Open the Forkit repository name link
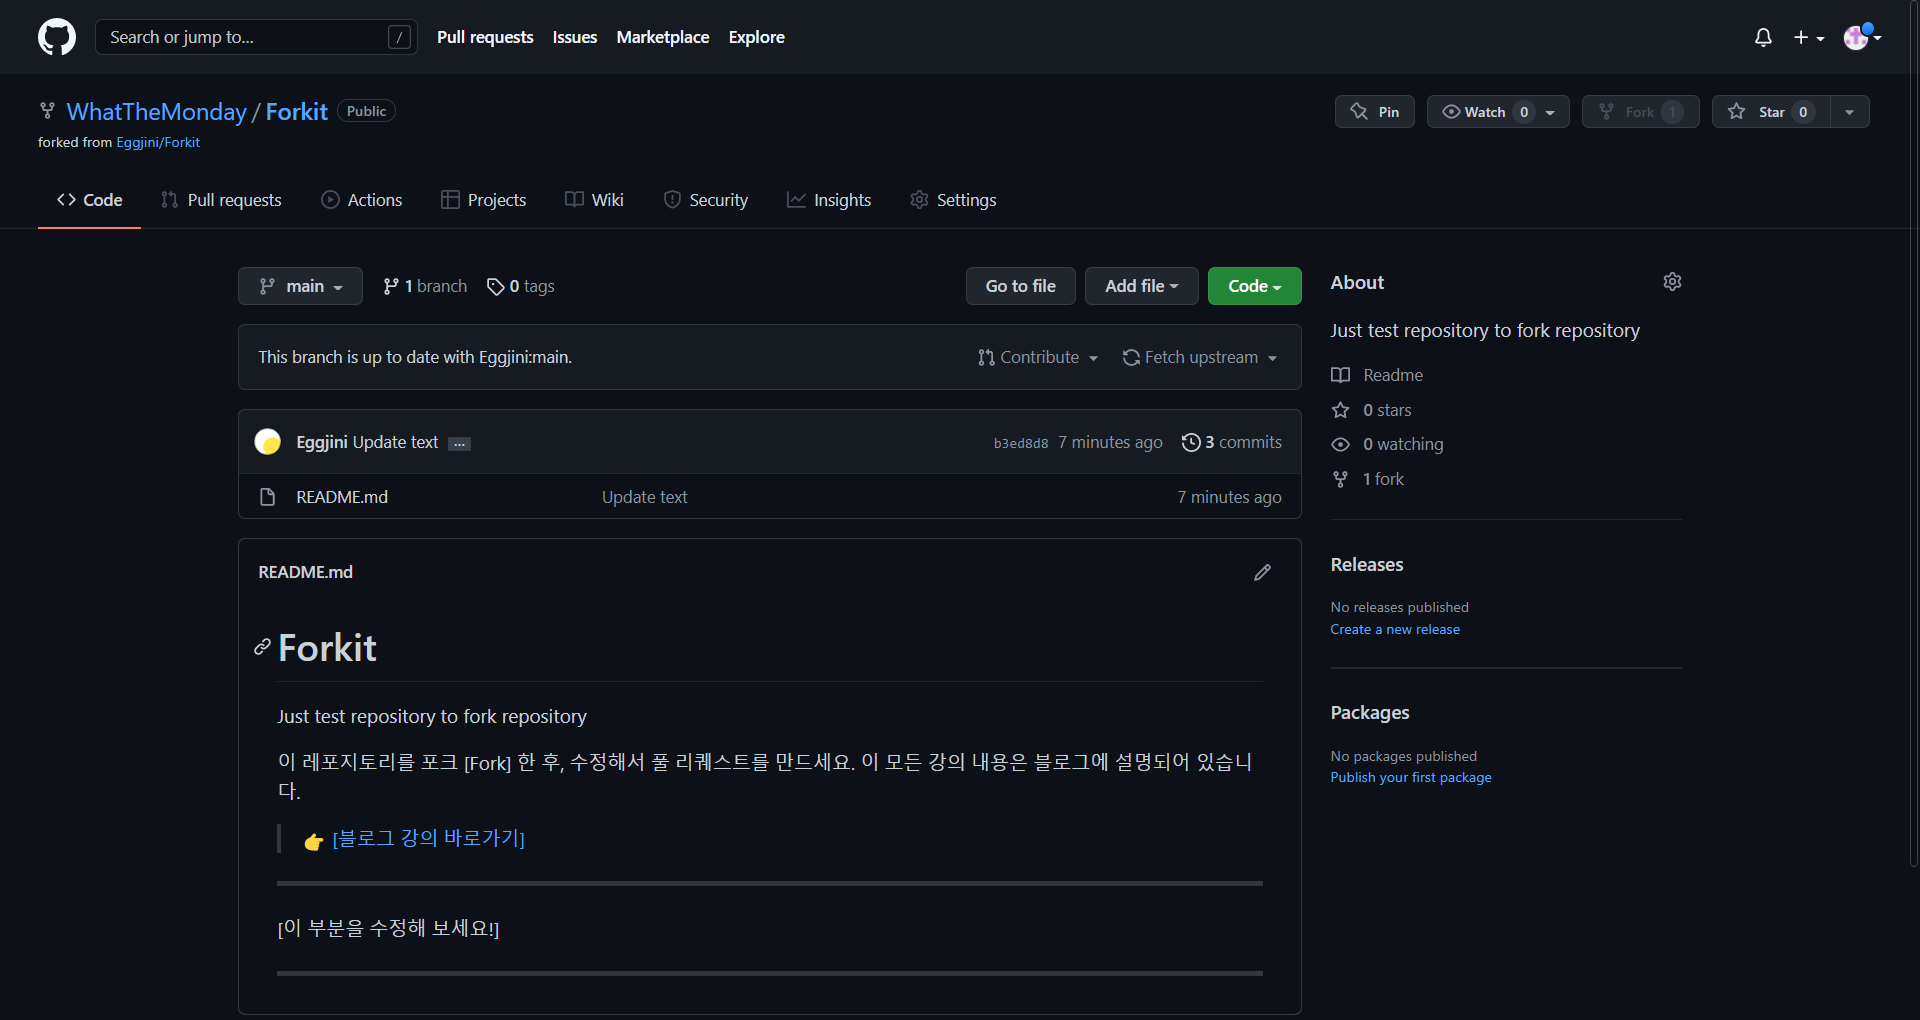Image resolution: width=1920 pixels, height=1020 pixels. [x=297, y=111]
